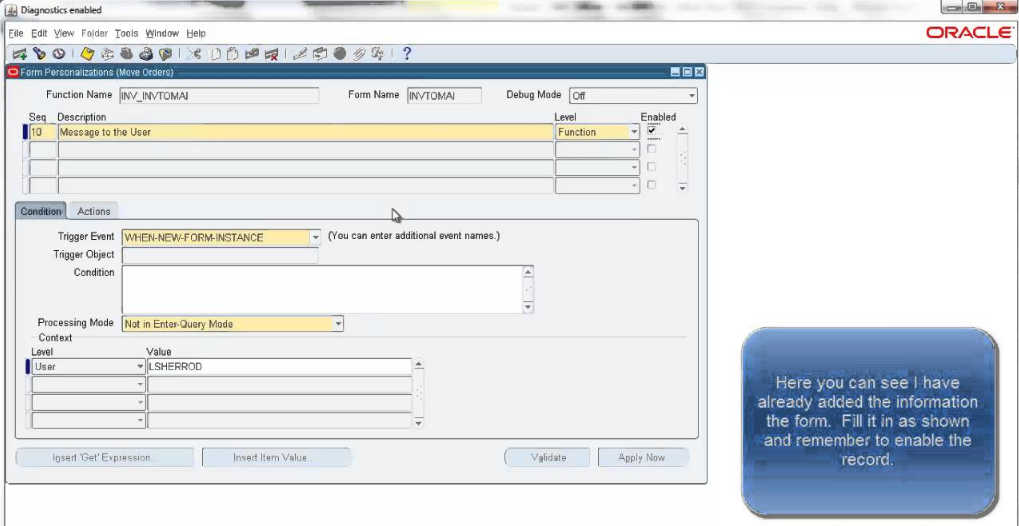The image size is (1019, 526).
Task: Check the Enabled checkbox in second row
Action: pyautogui.click(x=652, y=149)
